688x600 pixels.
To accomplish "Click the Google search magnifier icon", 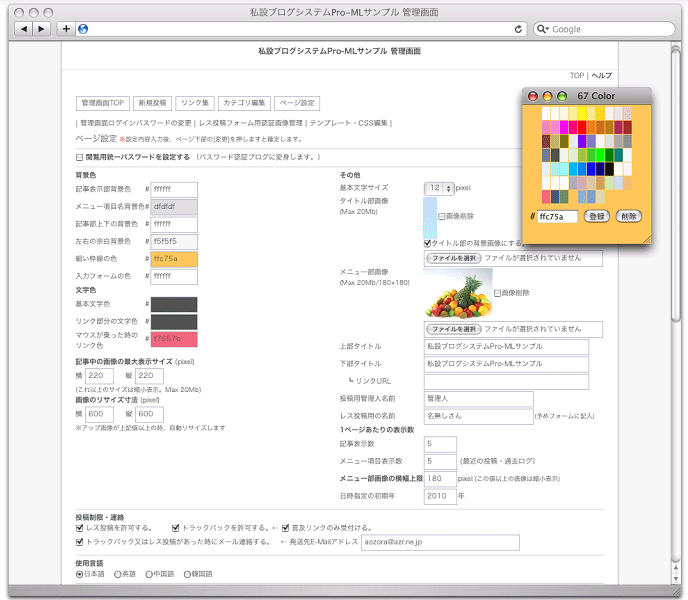I will (543, 29).
